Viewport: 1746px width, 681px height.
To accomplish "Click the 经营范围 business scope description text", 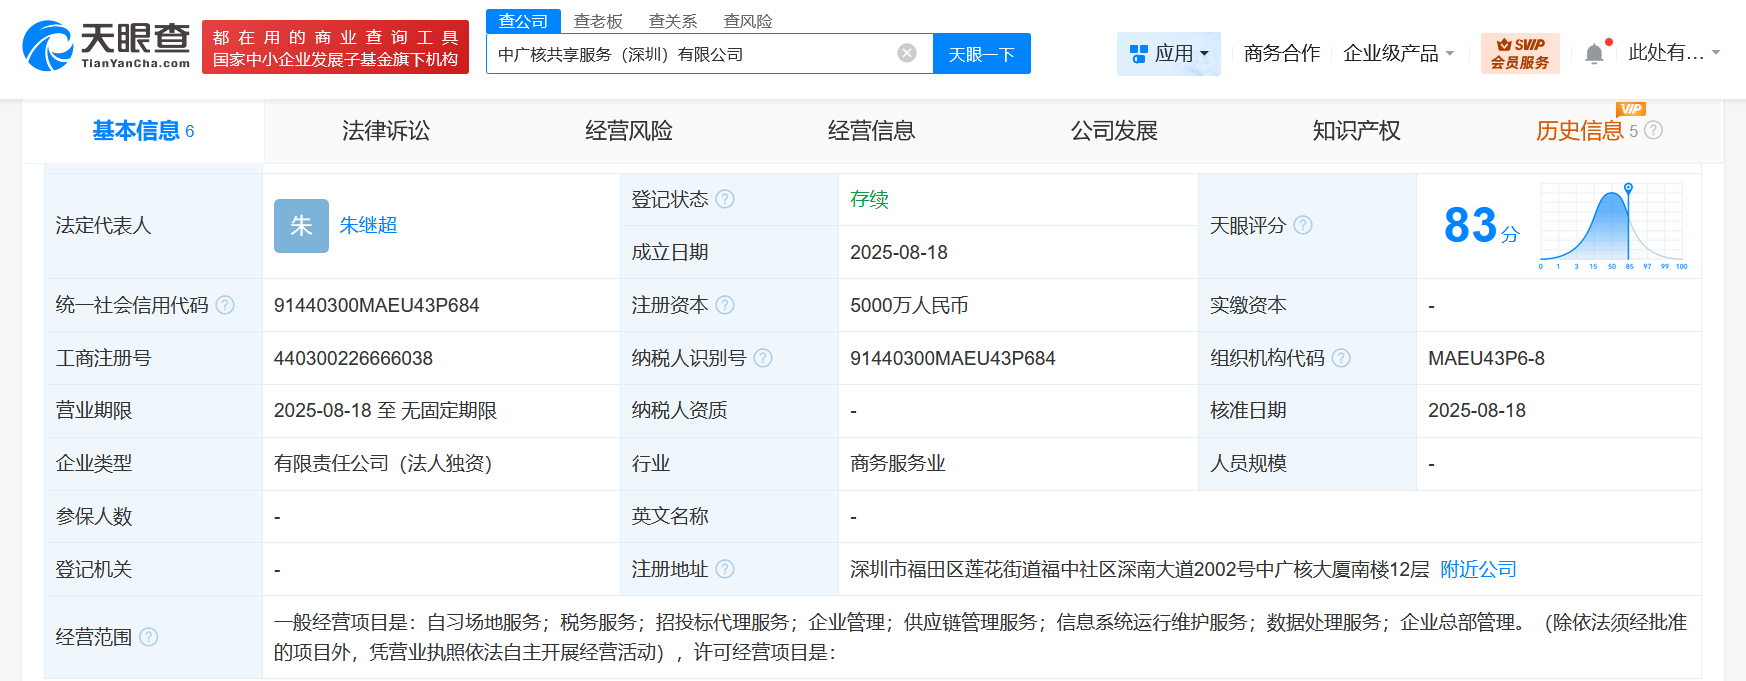I will tap(980, 637).
